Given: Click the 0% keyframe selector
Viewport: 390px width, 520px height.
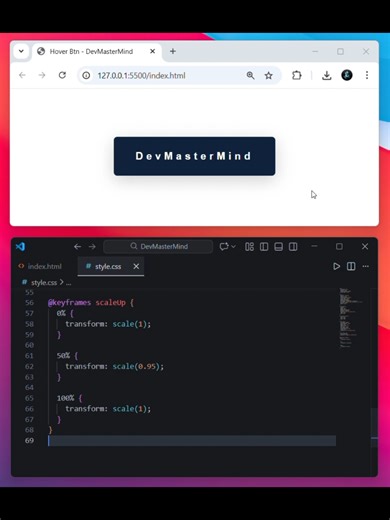Looking at the screenshot, I should coord(61,313).
